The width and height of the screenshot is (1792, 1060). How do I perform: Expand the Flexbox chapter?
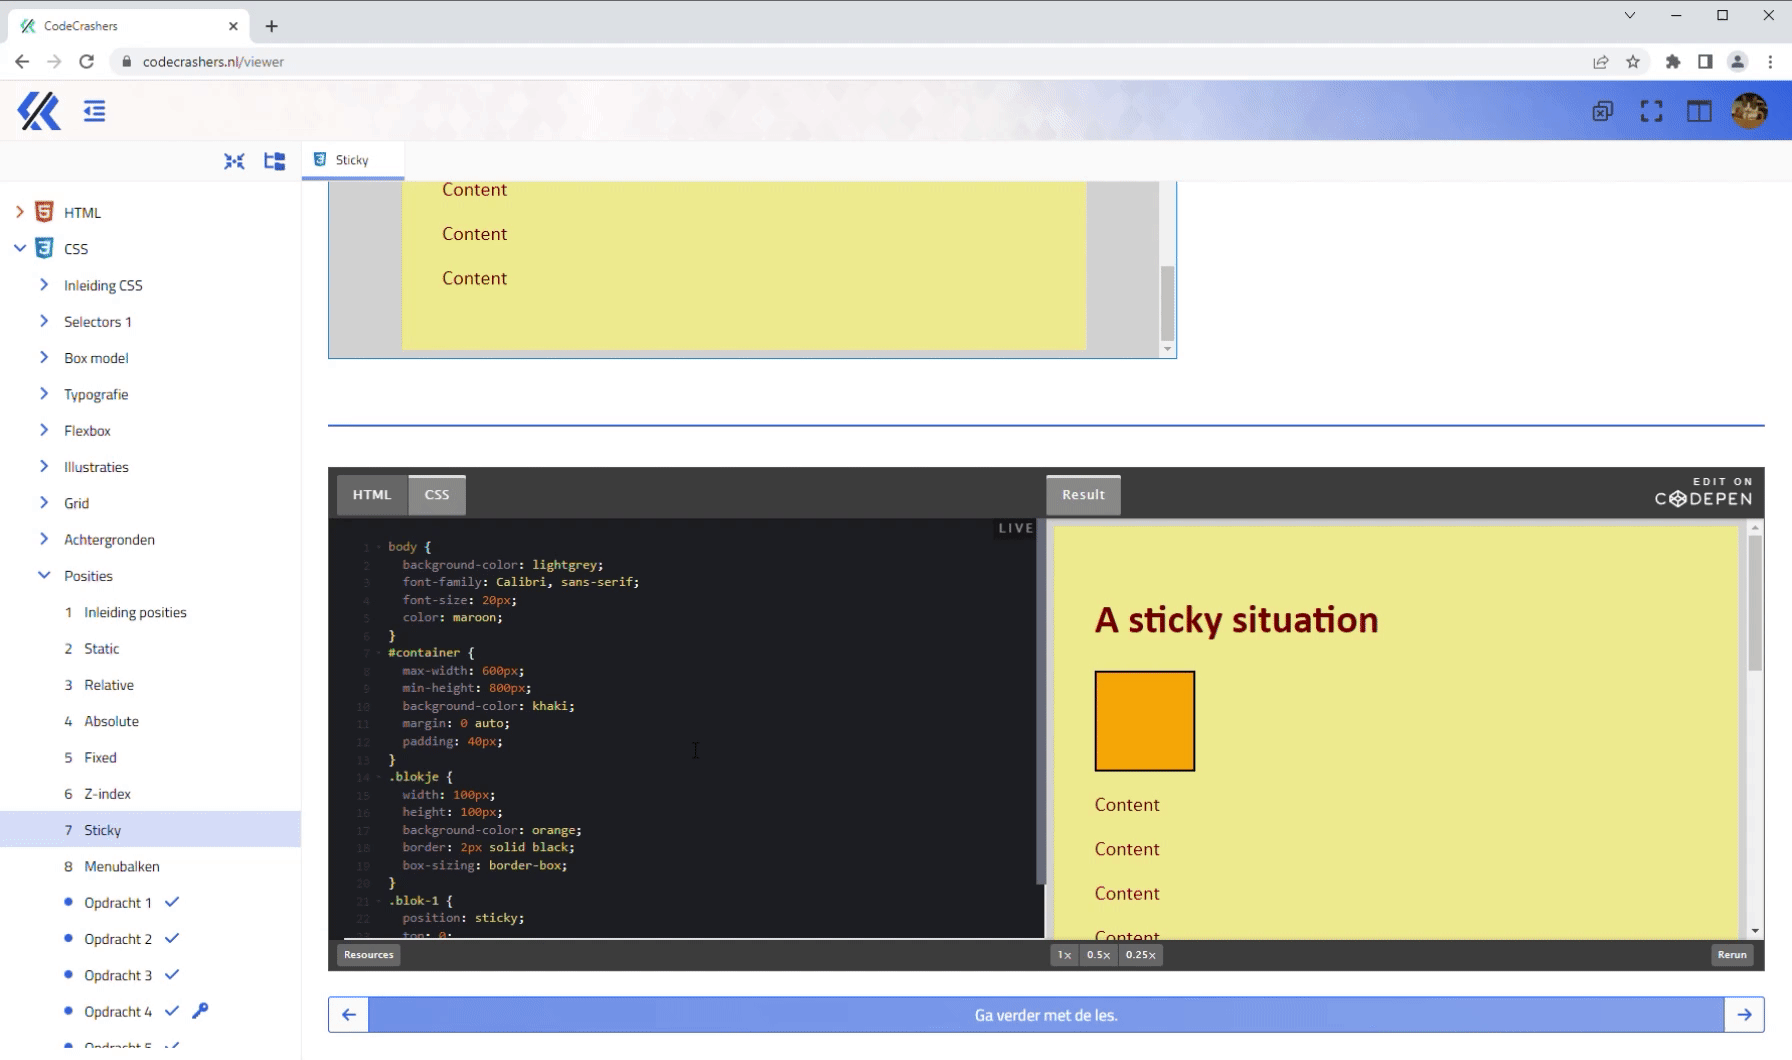[x=44, y=430]
